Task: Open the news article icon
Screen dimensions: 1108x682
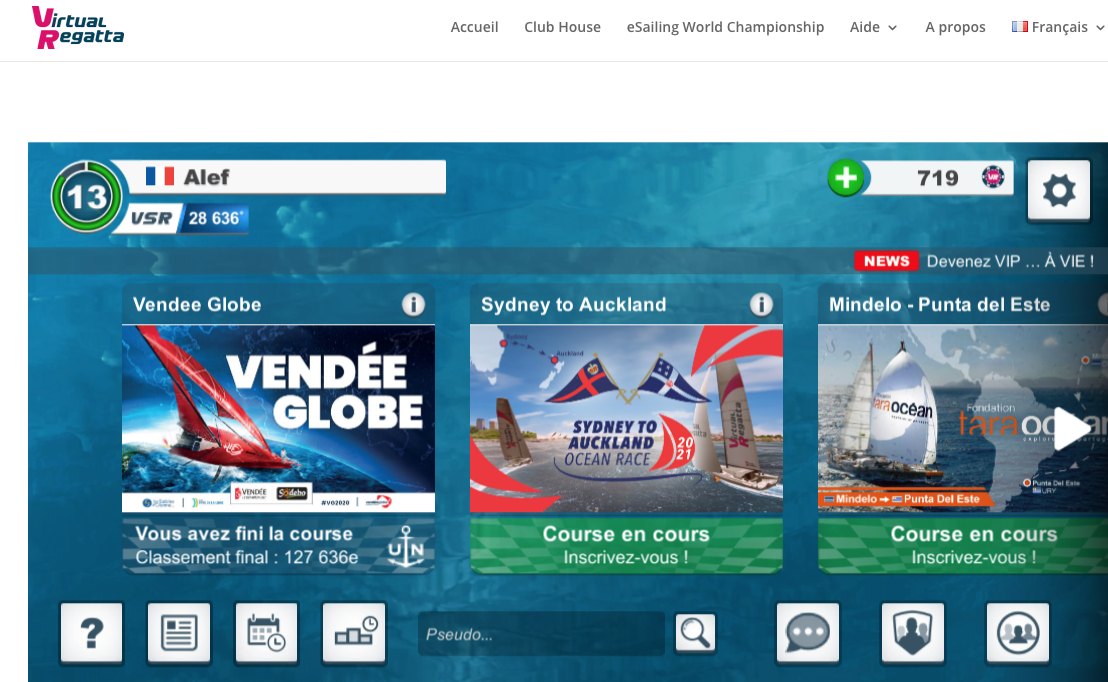Action: 179,633
